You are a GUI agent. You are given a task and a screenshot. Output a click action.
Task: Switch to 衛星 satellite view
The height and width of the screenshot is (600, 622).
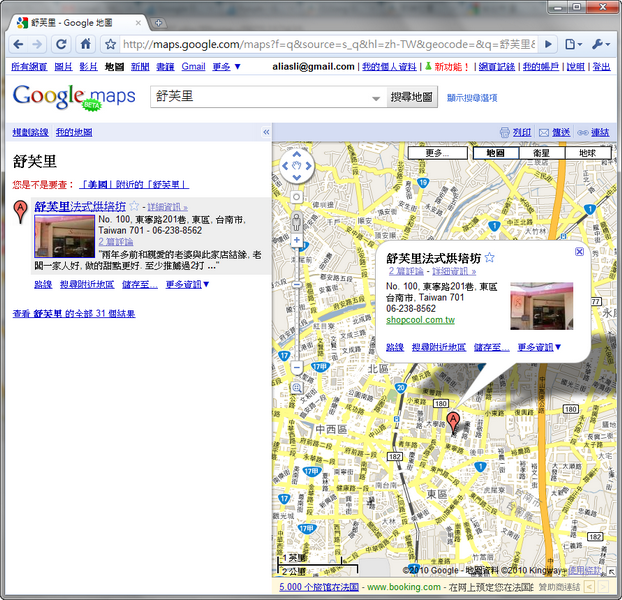(541, 153)
